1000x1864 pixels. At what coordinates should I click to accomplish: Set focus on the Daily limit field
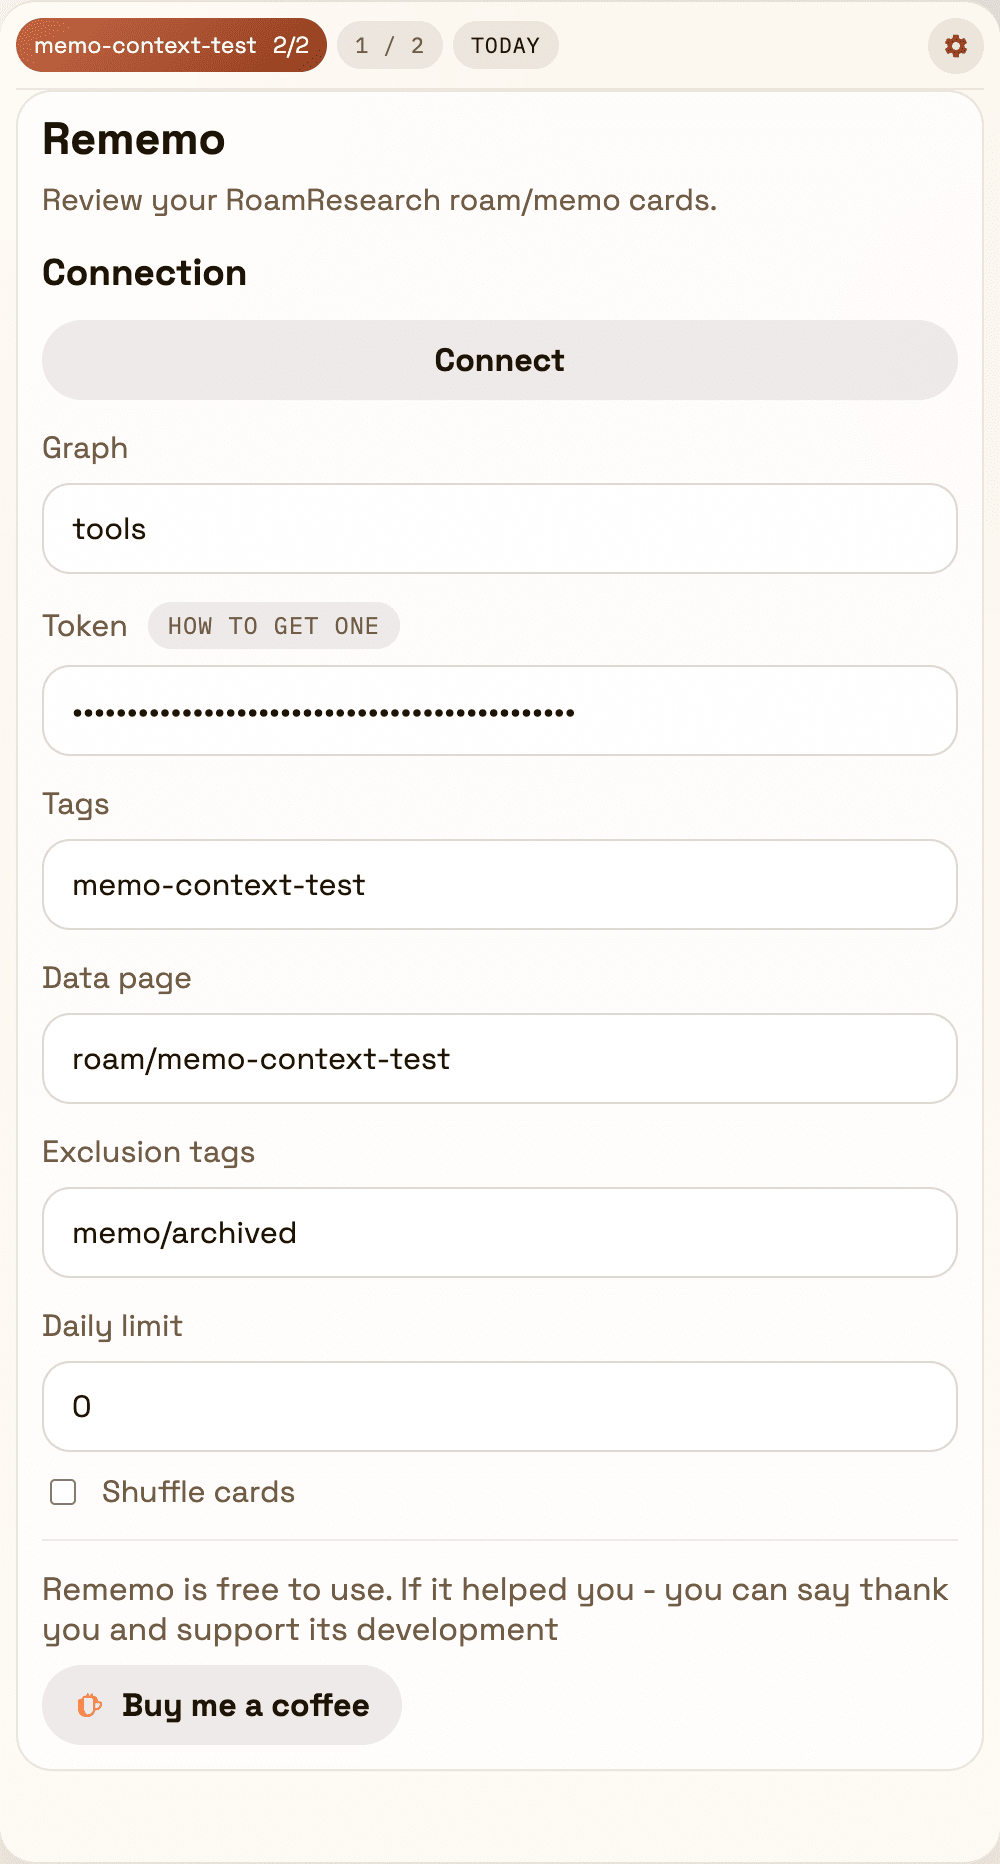(x=499, y=1406)
